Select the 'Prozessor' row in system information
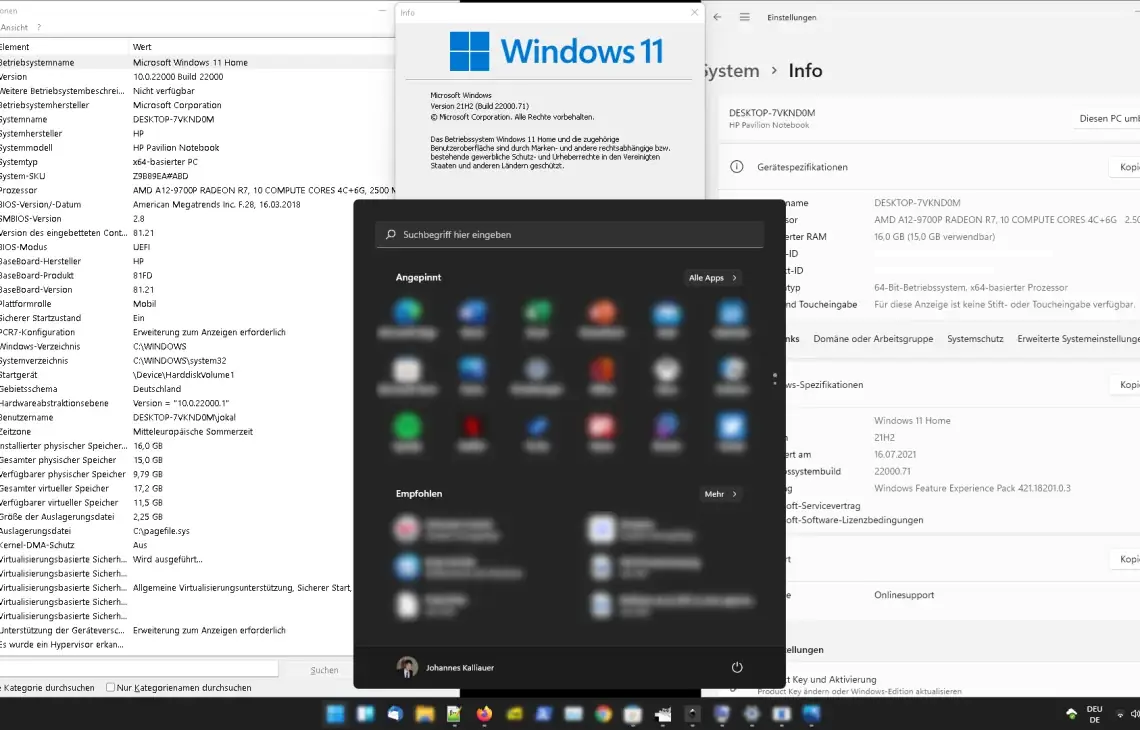Viewport: 1140px width, 730px height. click(197, 190)
